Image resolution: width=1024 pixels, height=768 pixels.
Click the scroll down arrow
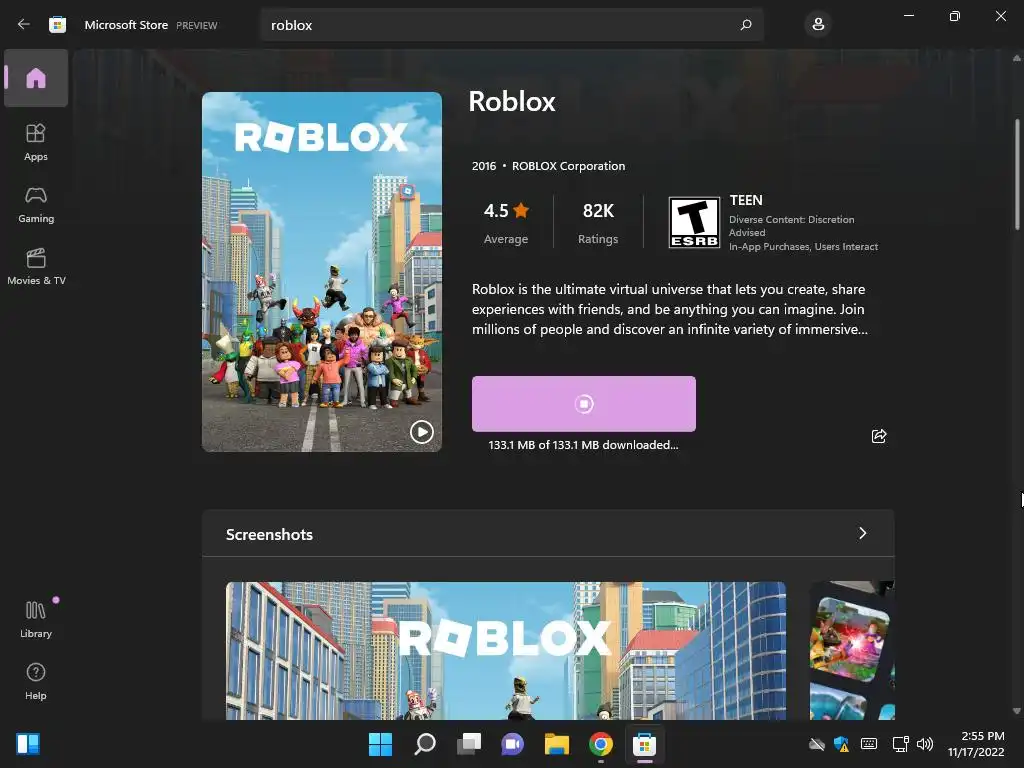click(1016, 711)
